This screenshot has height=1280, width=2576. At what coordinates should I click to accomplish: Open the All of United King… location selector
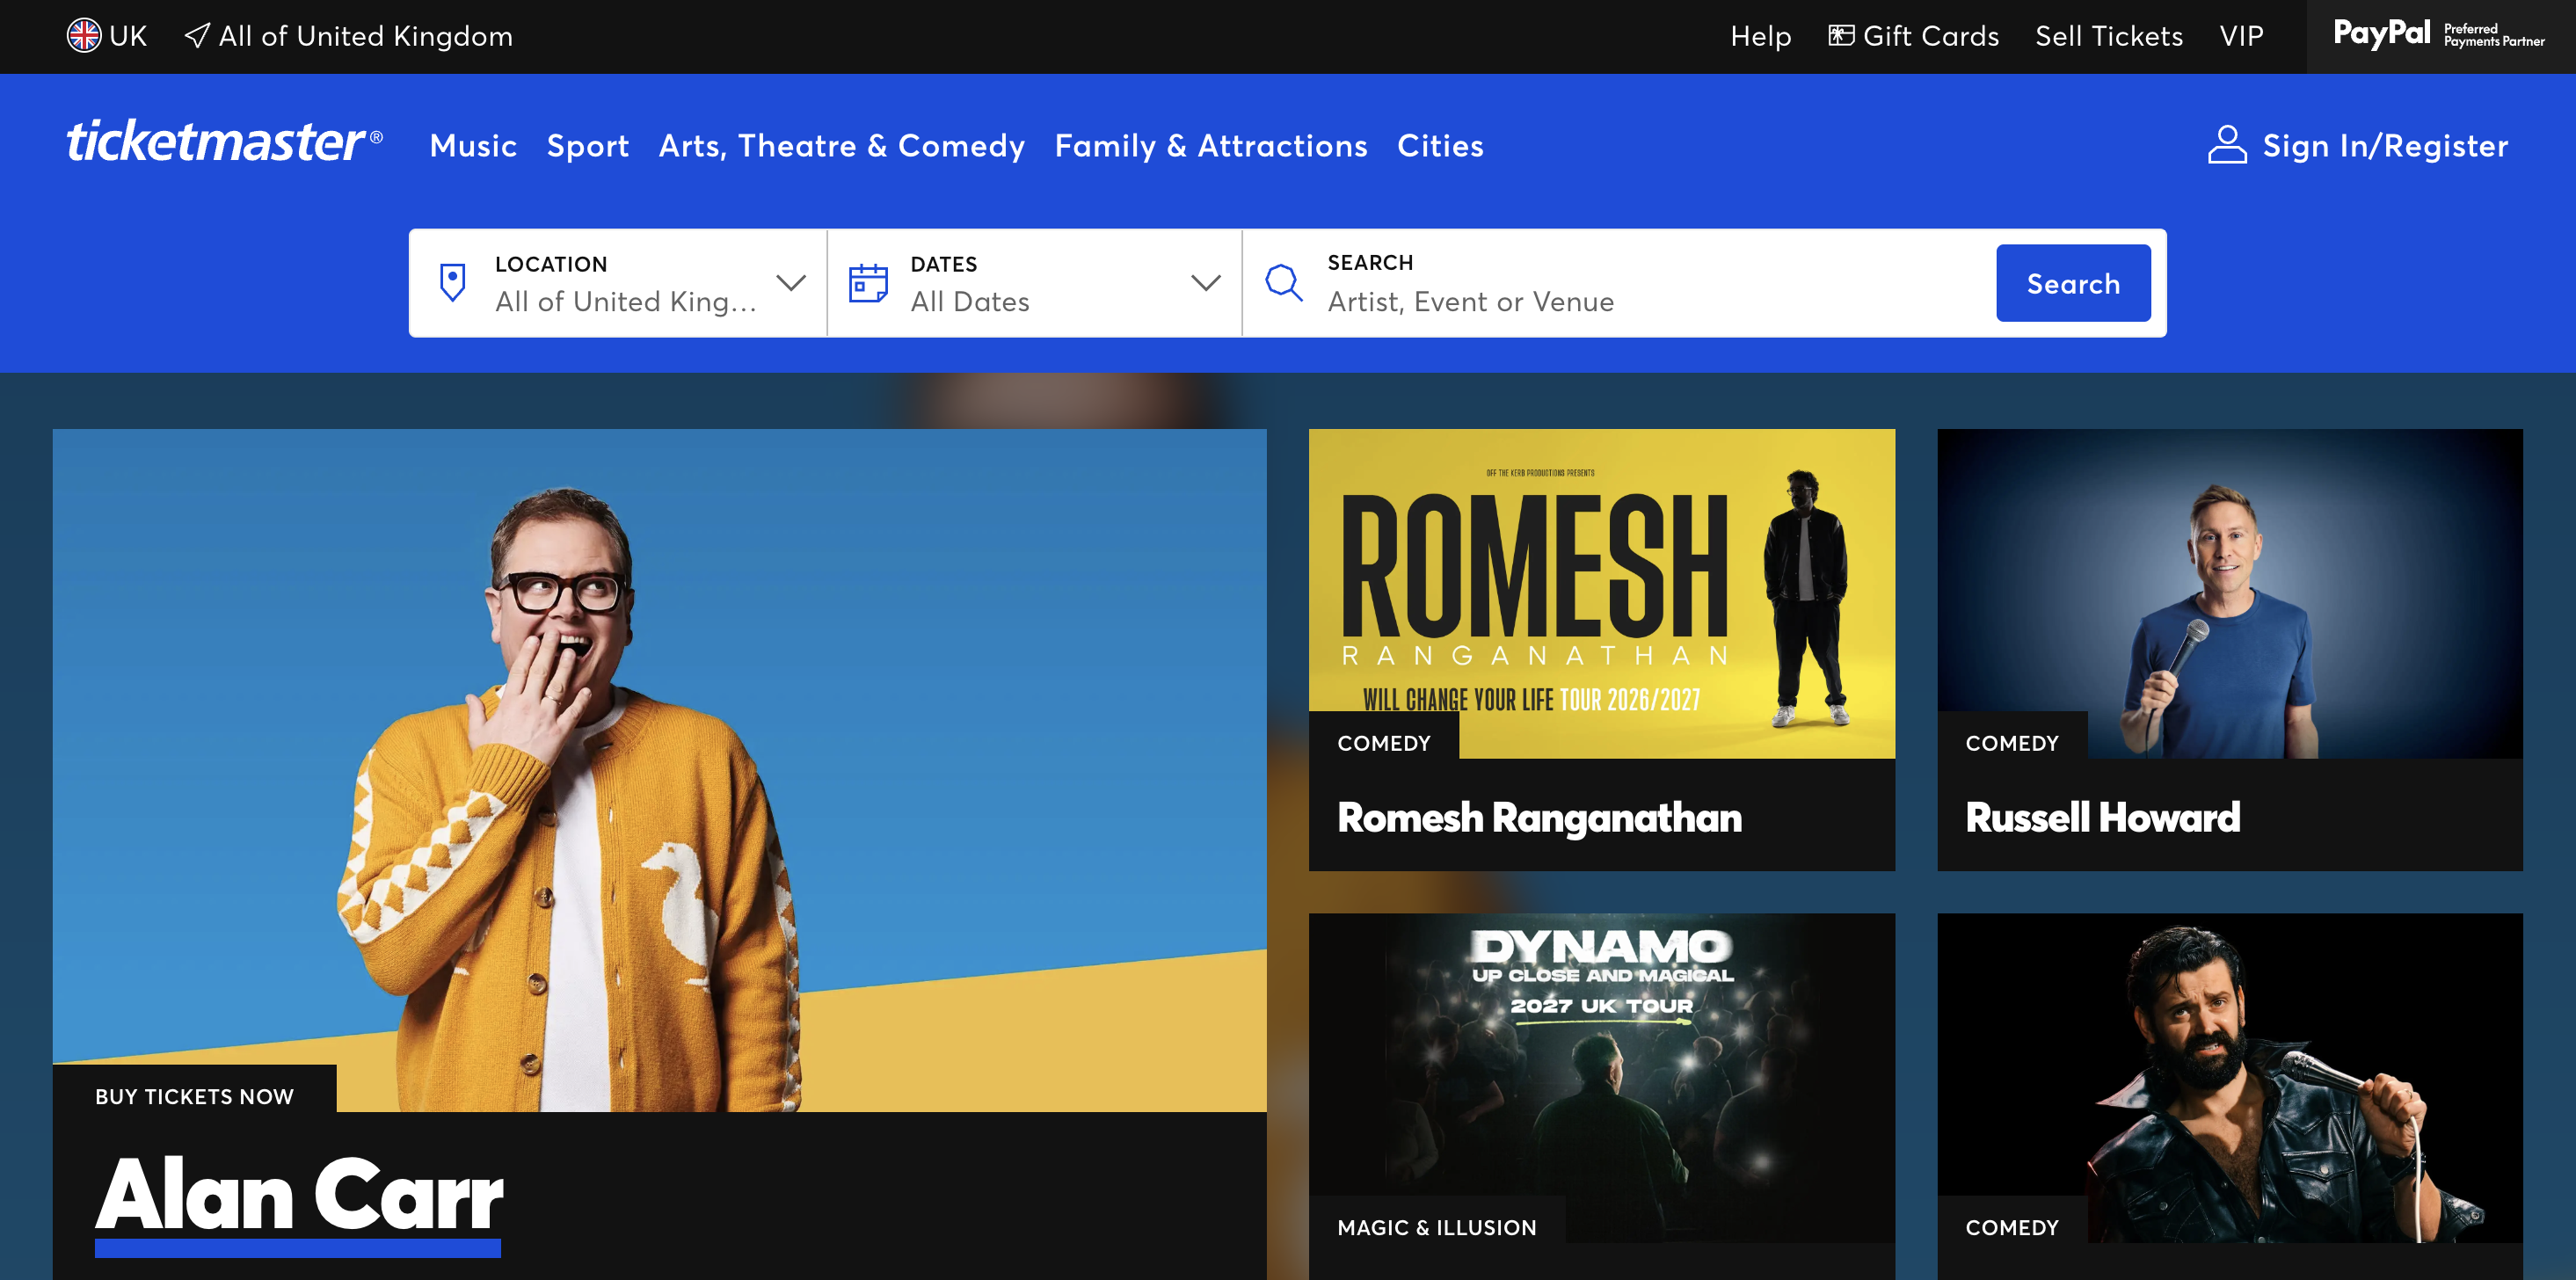pos(618,283)
